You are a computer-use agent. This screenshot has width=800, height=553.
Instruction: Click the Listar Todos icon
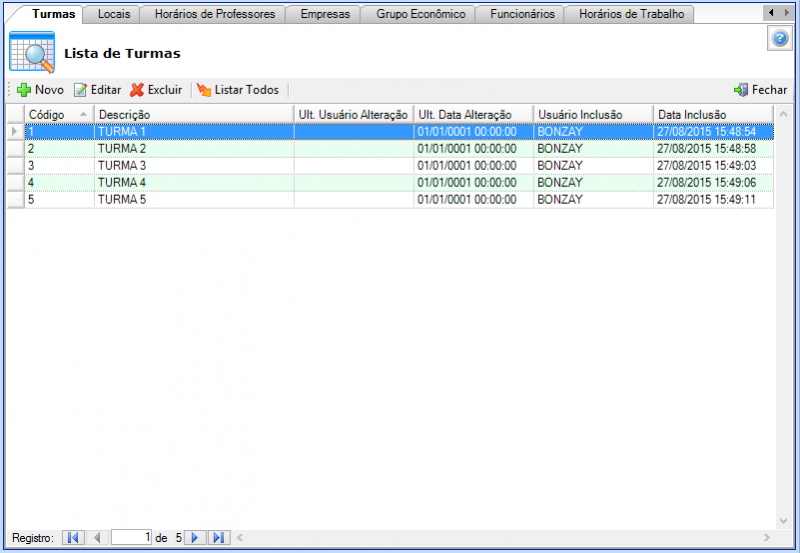tap(204, 90)
